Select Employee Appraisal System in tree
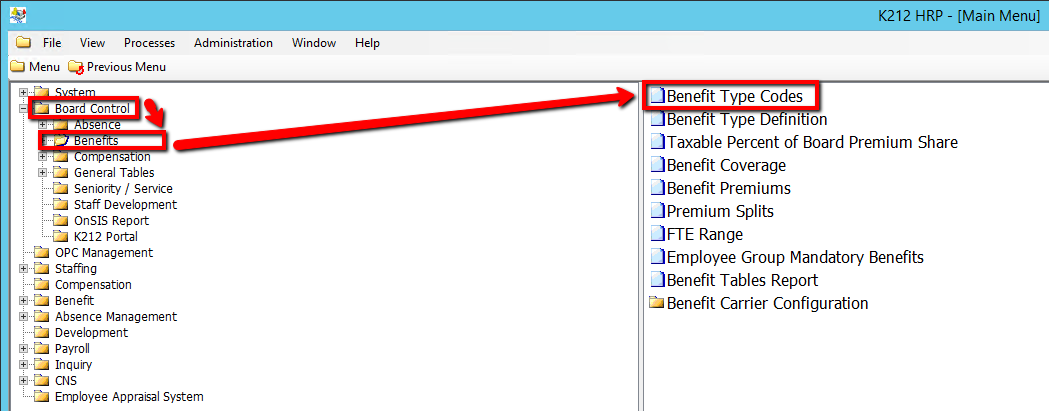Screen dimensions: 1049x411 (x=128, y=397)
